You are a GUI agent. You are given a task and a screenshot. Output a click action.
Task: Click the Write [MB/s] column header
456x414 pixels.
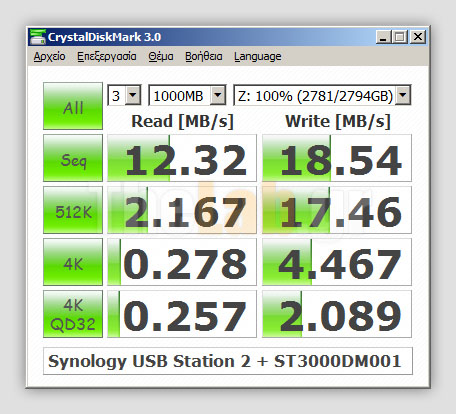338,121
